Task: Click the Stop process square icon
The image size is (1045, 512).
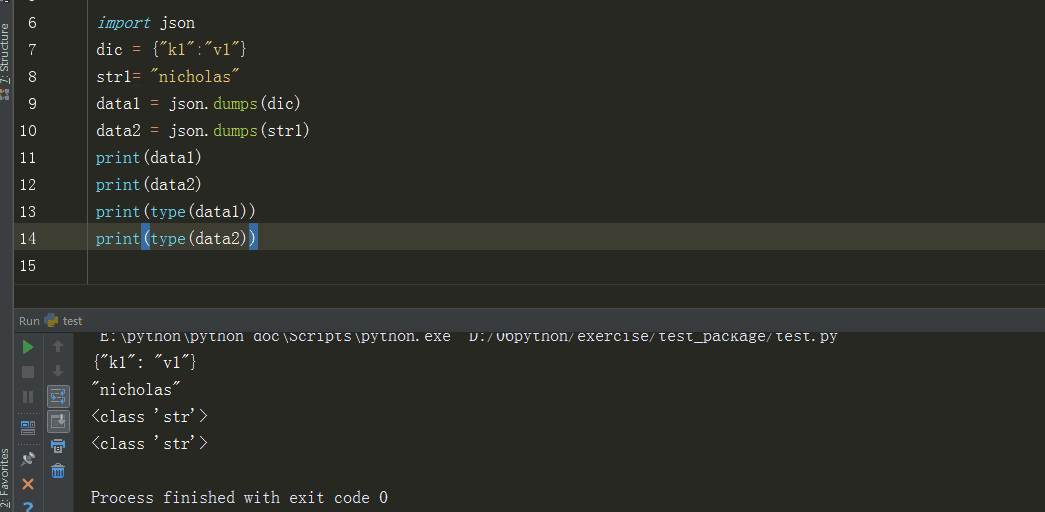Action: coord(28,372)
